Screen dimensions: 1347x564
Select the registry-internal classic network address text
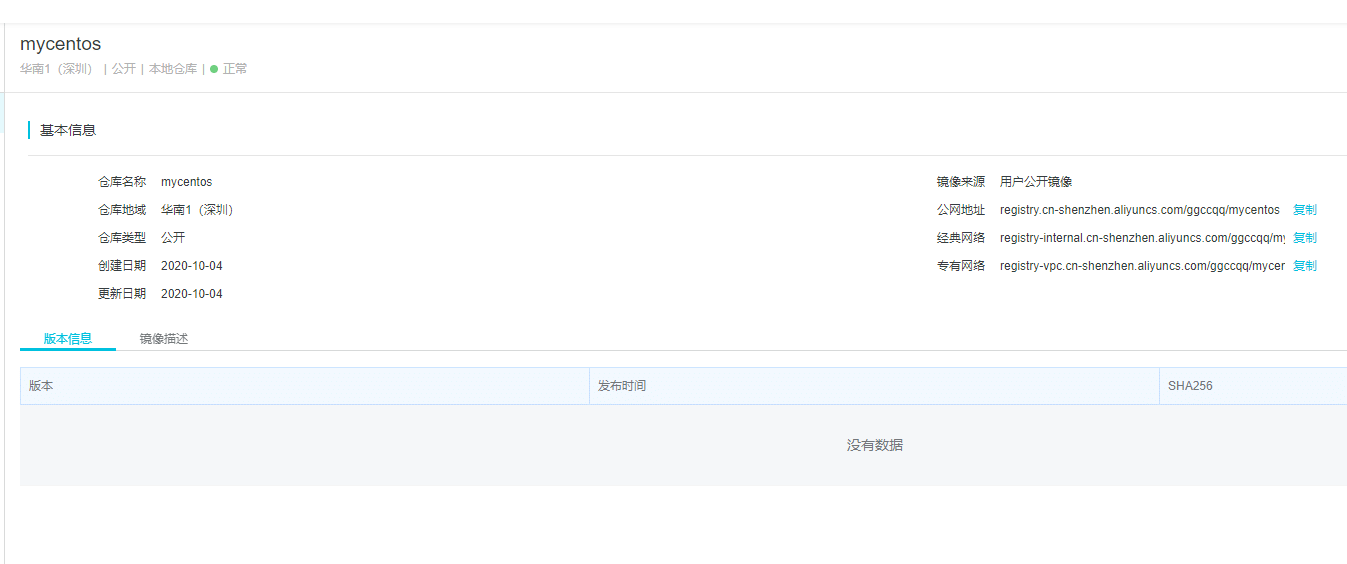tap(1142, 238)
